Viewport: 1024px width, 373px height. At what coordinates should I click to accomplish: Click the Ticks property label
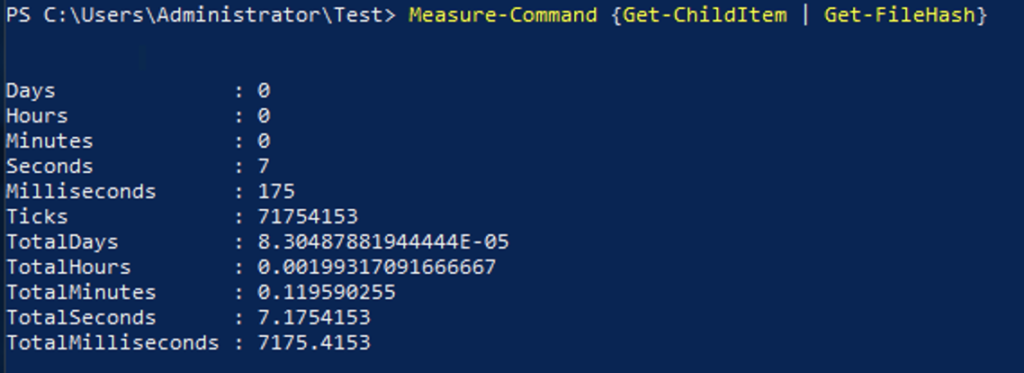37,217
